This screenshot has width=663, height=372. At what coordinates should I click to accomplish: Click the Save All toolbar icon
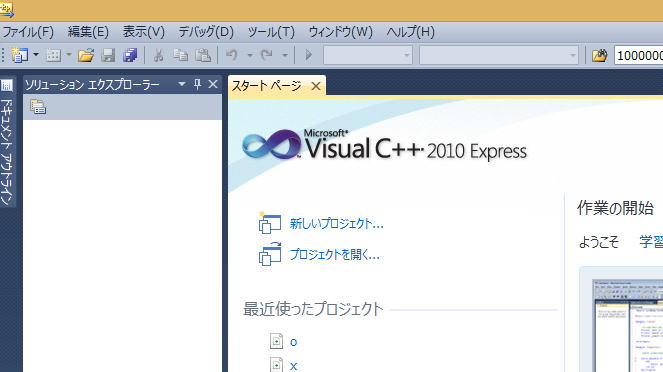tap(130, 55)
